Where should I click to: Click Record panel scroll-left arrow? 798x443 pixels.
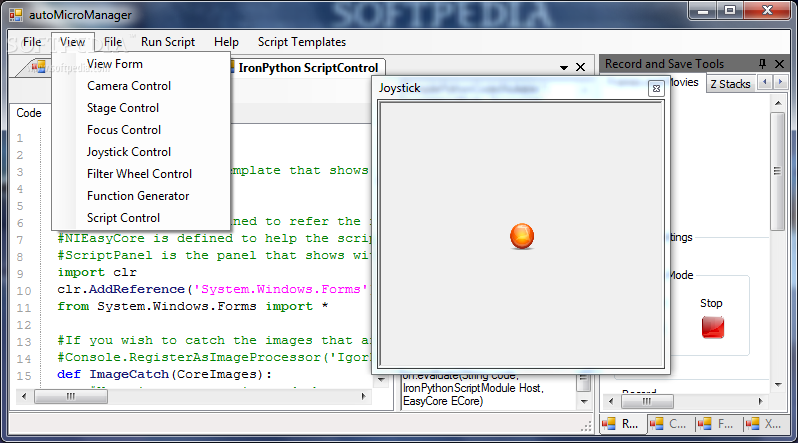611,401
